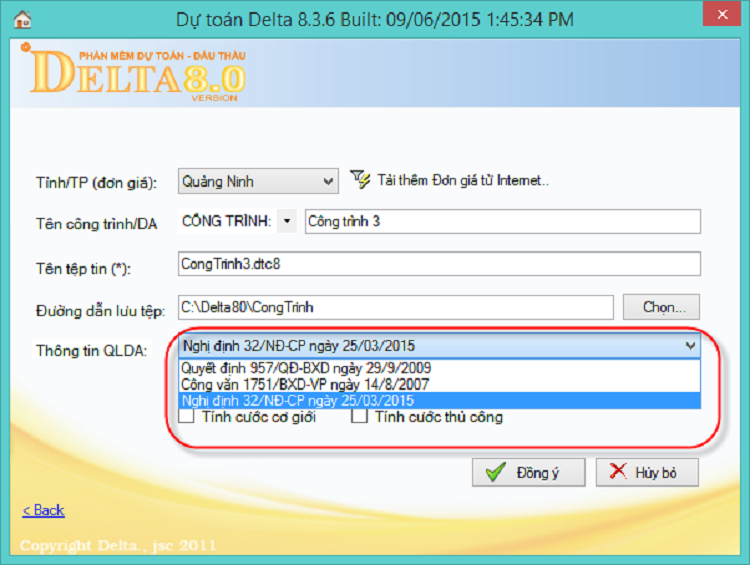Image resolution: width=750 pixels, height=565 pixels.
Task: Click the C:\Delta80\CongTrinh path field
Action: pyautogui.click(x=396, y=307)
